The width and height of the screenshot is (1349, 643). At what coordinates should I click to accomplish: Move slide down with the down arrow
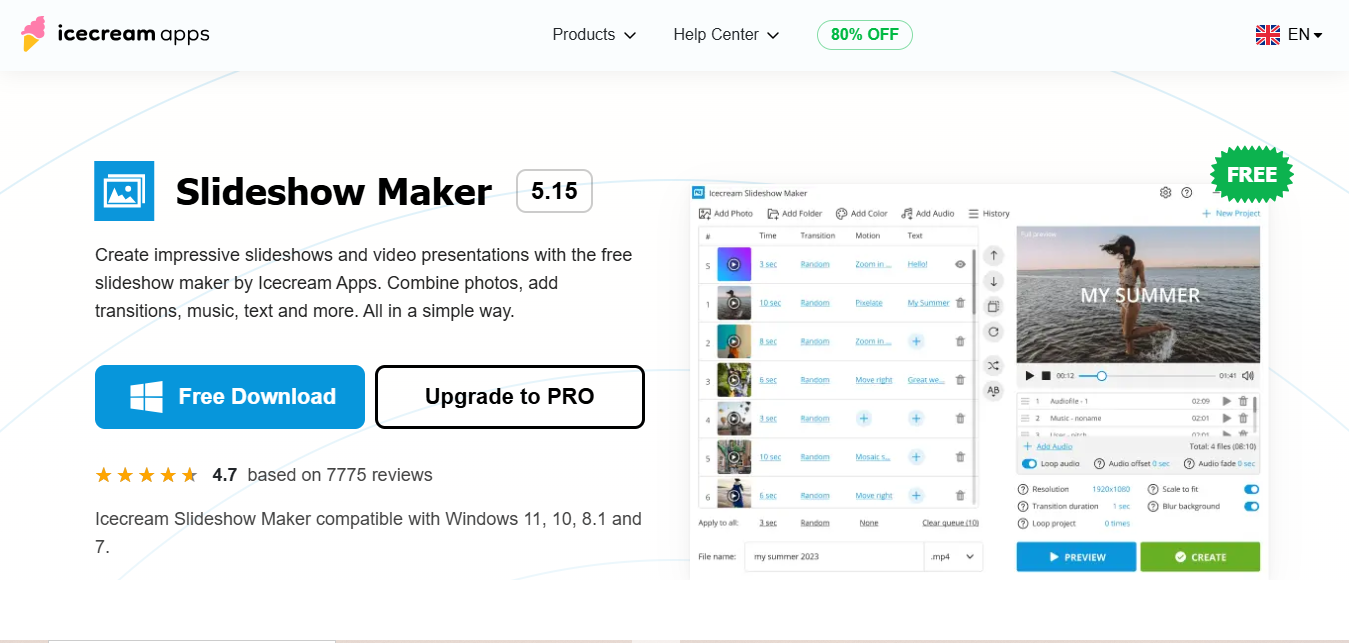pyautogui.click(x=993, y=281)
